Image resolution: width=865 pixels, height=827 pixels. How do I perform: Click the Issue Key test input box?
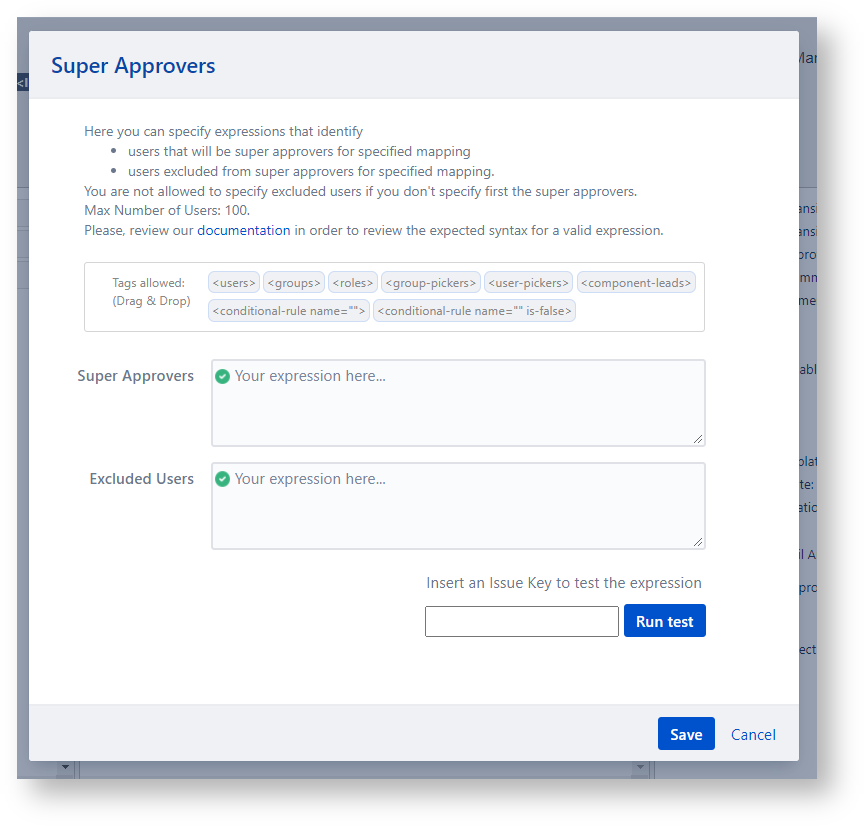521,621
